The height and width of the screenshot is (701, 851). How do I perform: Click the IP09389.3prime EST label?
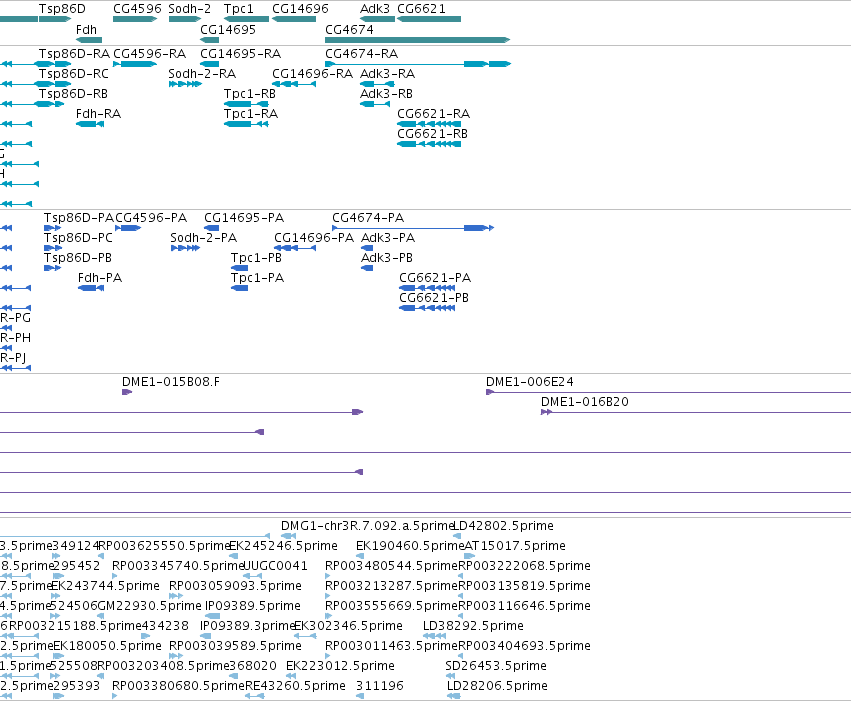(x=247, y=626)
